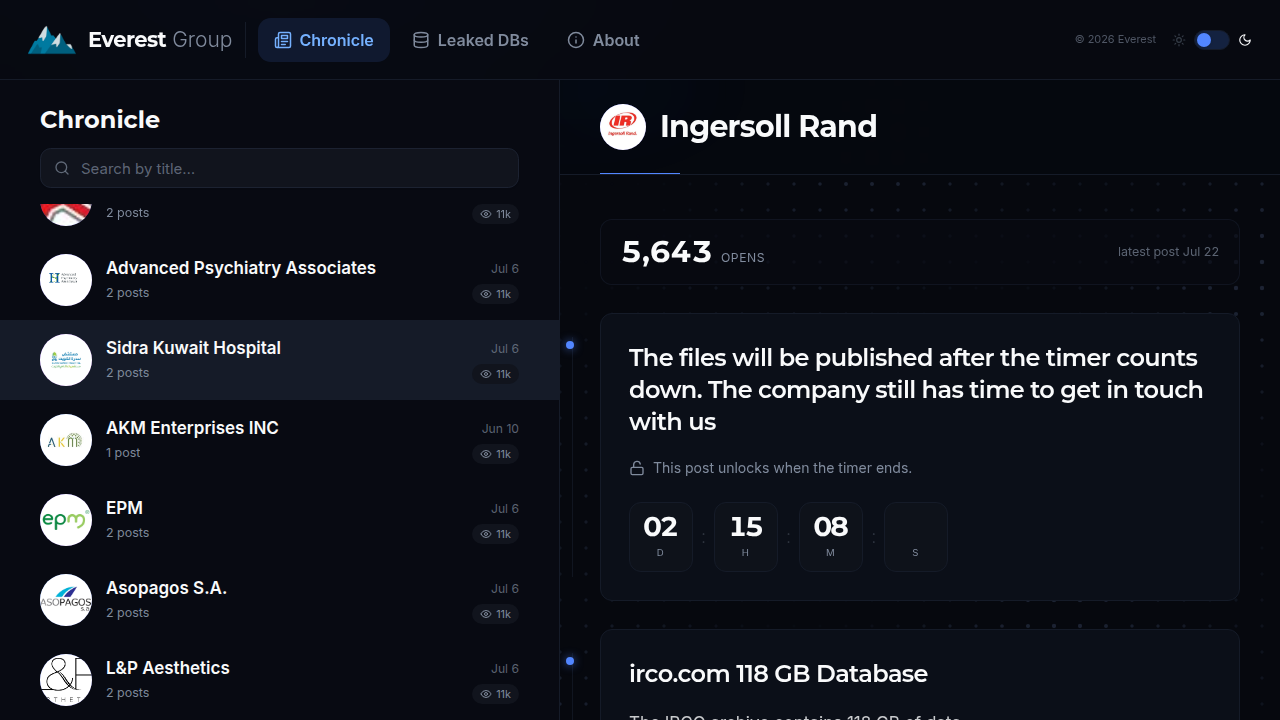Click "This post unlocks when the timer ends."

782,468
